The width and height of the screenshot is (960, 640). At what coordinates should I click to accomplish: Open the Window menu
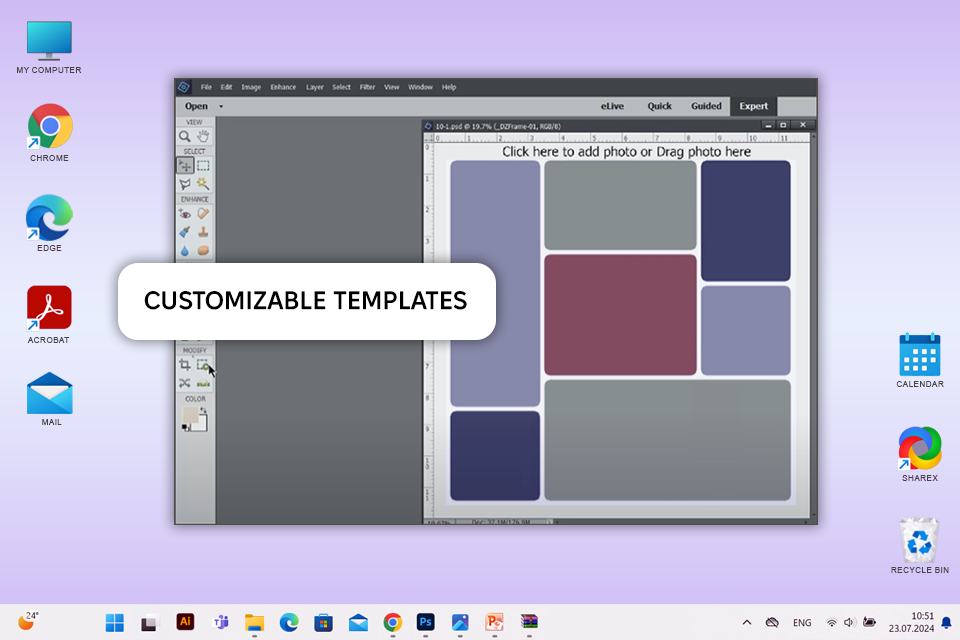pos(420,87)
